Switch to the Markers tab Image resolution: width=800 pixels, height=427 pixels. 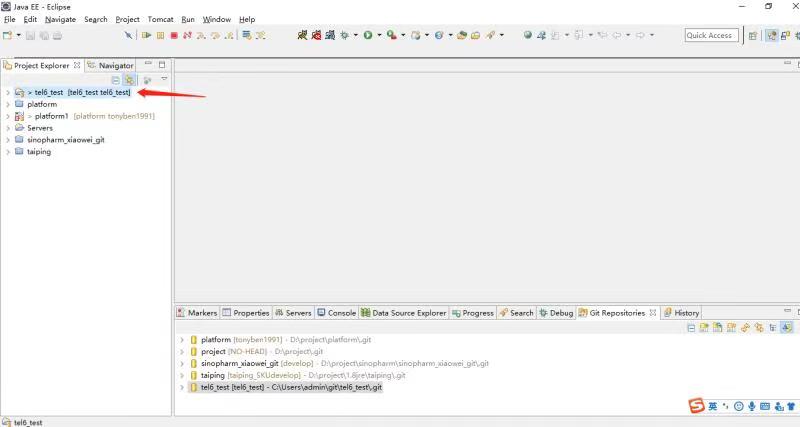(197, 313)
